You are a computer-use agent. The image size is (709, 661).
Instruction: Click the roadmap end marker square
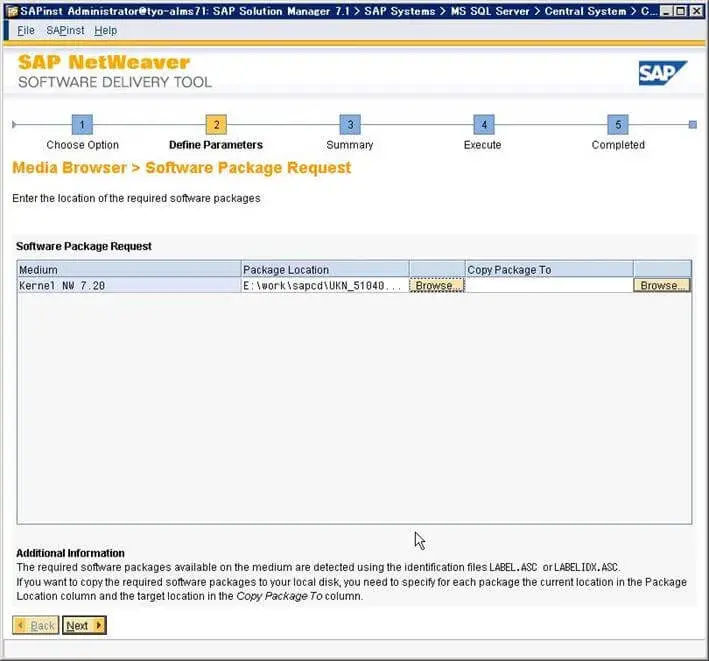tap(692, 125)
